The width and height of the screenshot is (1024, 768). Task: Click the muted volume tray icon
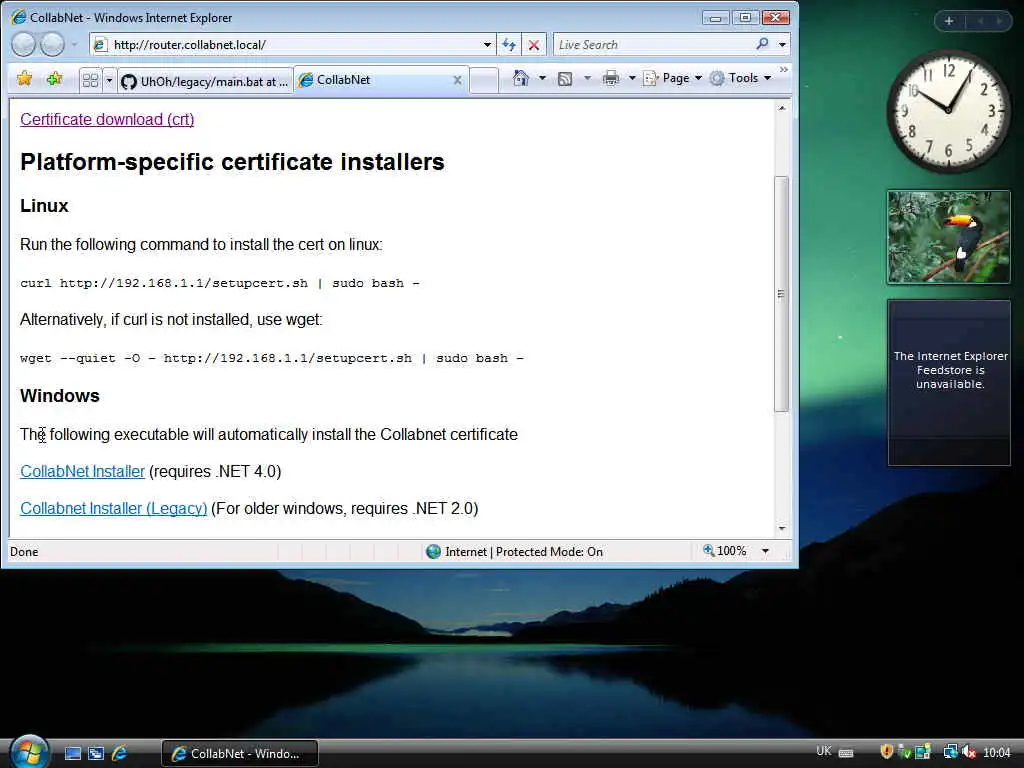[x=969, y=752]
